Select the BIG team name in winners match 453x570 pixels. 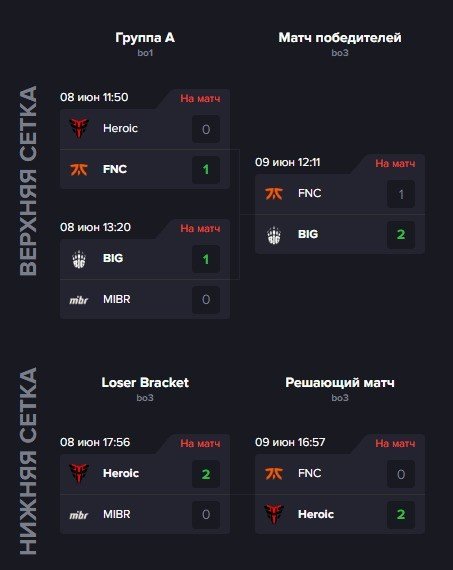tap(308, 234)
